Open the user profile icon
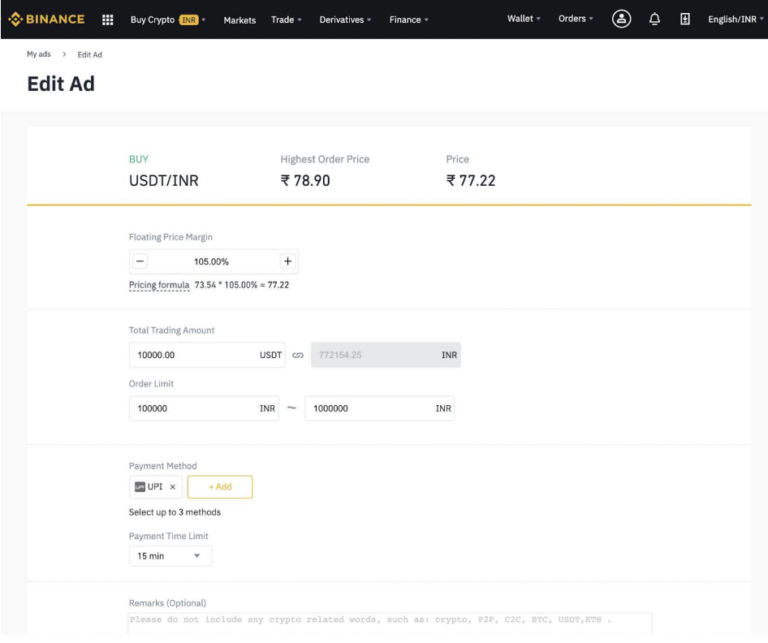This screenshot has height=643, width=768. click(x=621, y=19)
